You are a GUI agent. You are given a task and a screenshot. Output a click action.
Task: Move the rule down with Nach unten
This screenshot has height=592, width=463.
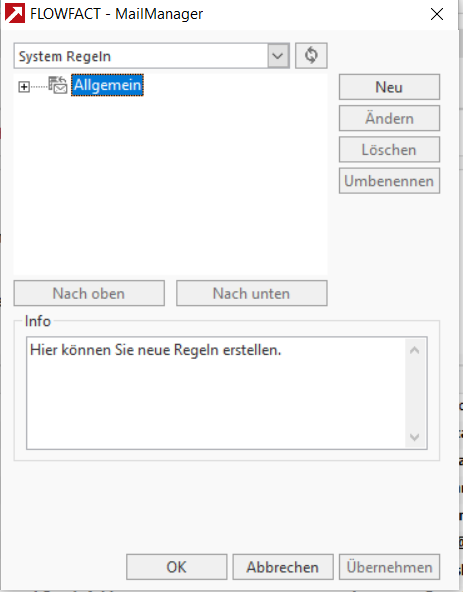pos(252,293)
